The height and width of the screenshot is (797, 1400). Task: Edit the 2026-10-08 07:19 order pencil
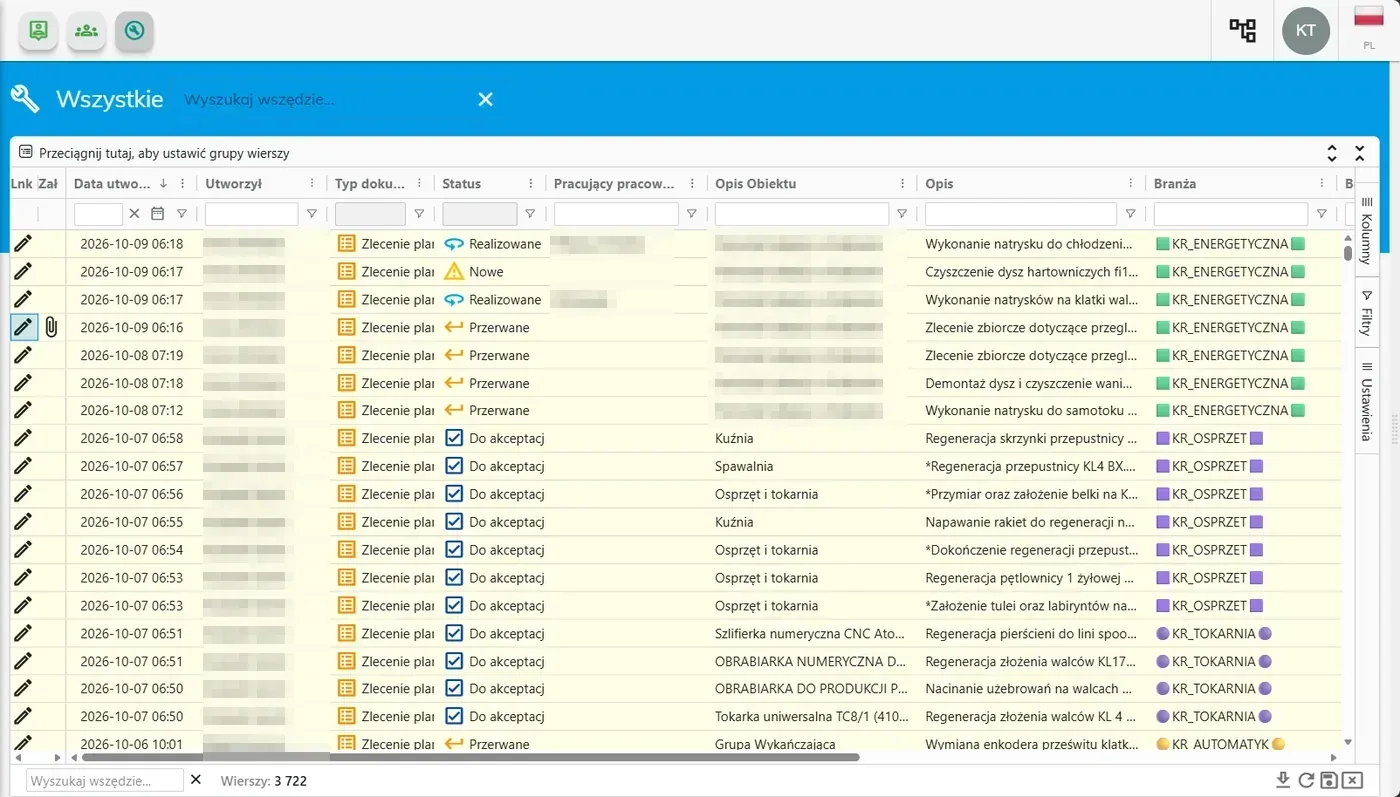point(23,355)
